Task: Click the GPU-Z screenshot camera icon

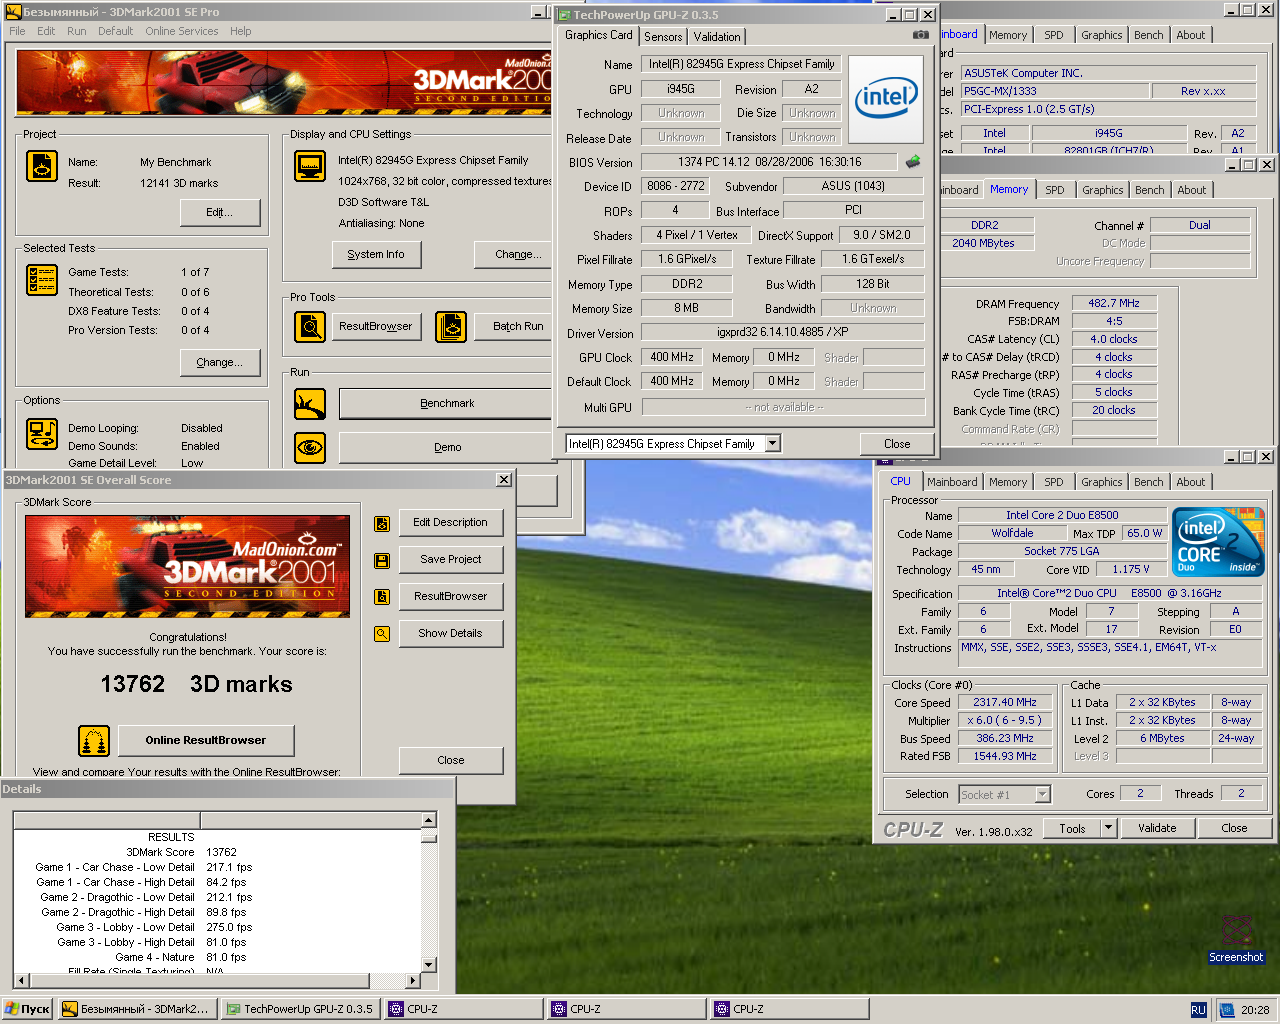Action: tap(921, 35)
